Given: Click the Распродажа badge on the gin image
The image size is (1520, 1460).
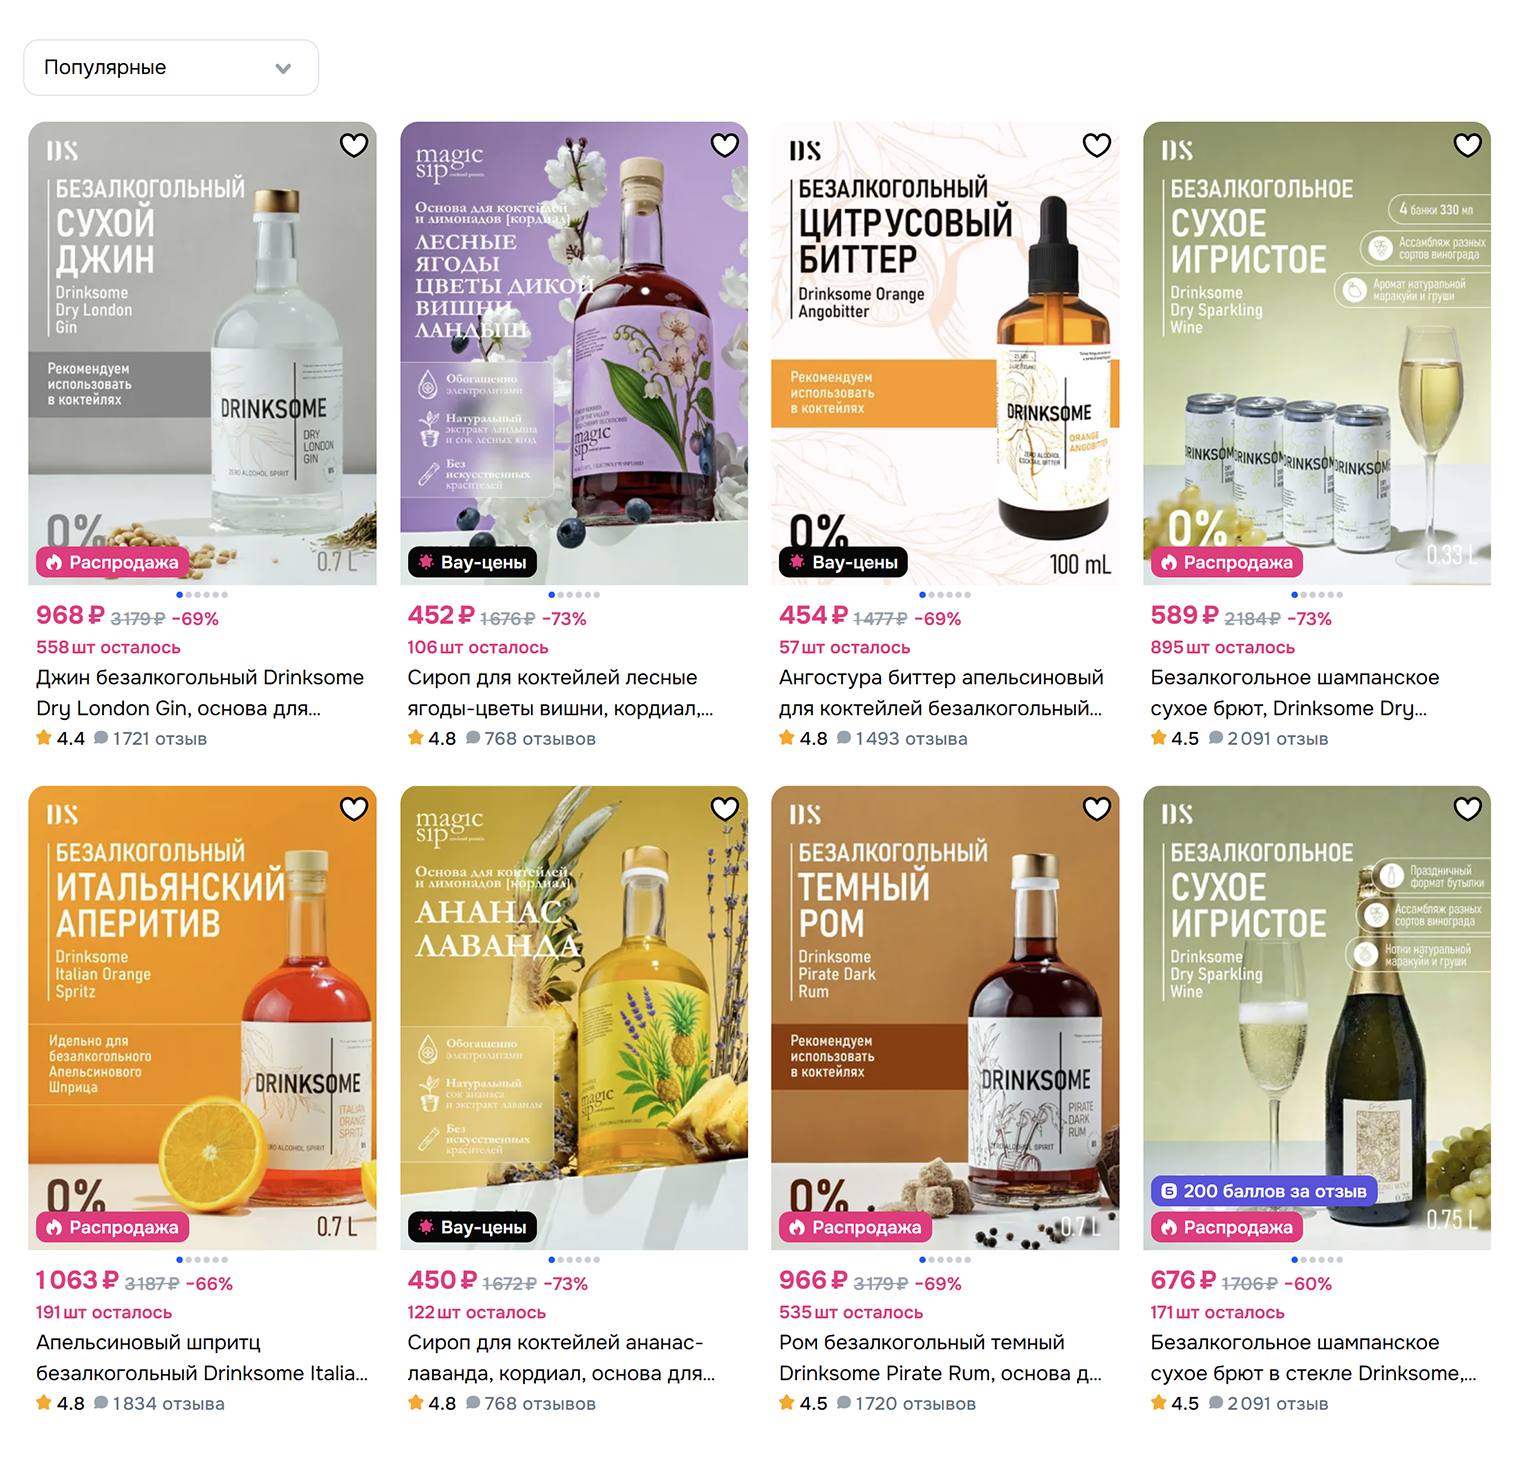Looking at the screenshot, I should tap(112, 563).
